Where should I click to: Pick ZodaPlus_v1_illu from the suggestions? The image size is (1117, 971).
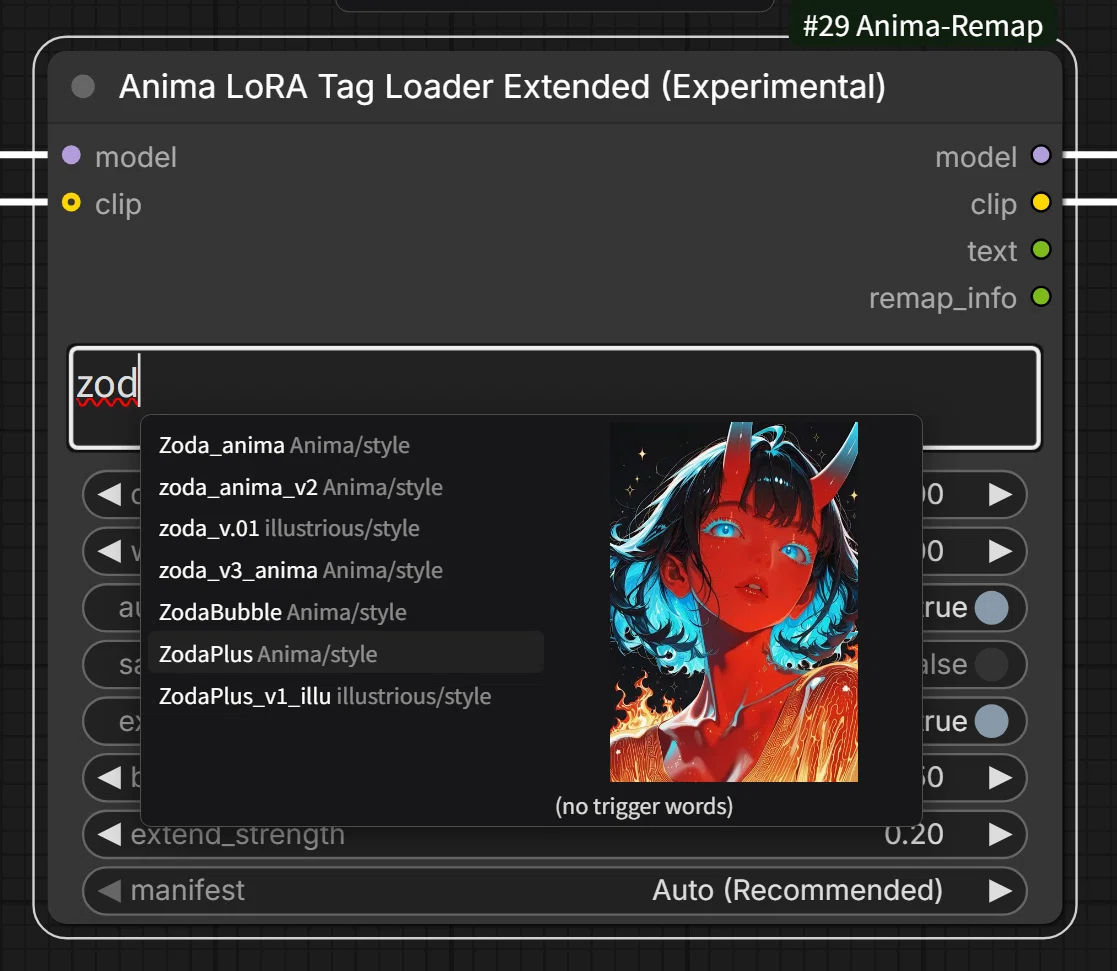[x=346, y=696]
